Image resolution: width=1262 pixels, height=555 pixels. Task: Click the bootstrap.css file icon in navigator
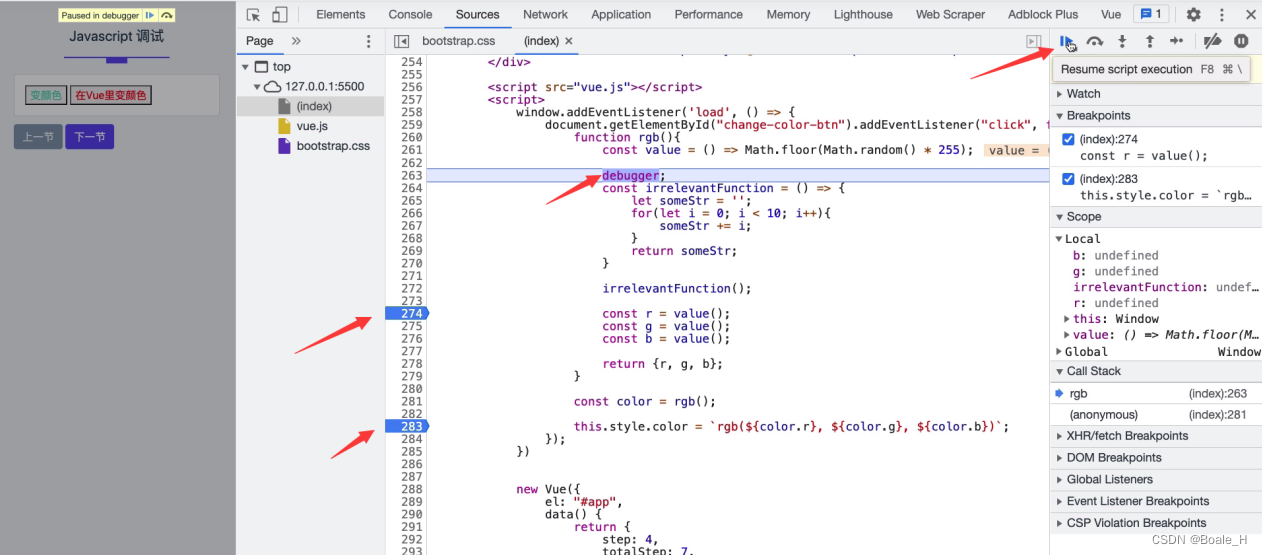(x=284, y=146)
